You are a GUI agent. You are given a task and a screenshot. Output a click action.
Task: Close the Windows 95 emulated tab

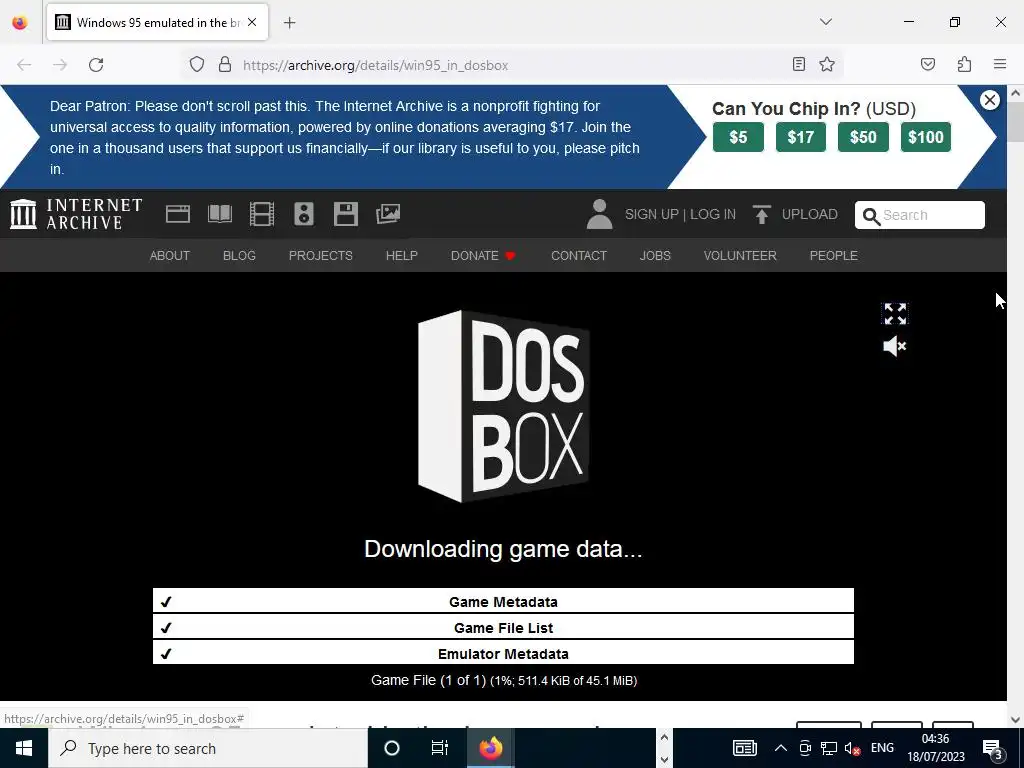[252, 22]
